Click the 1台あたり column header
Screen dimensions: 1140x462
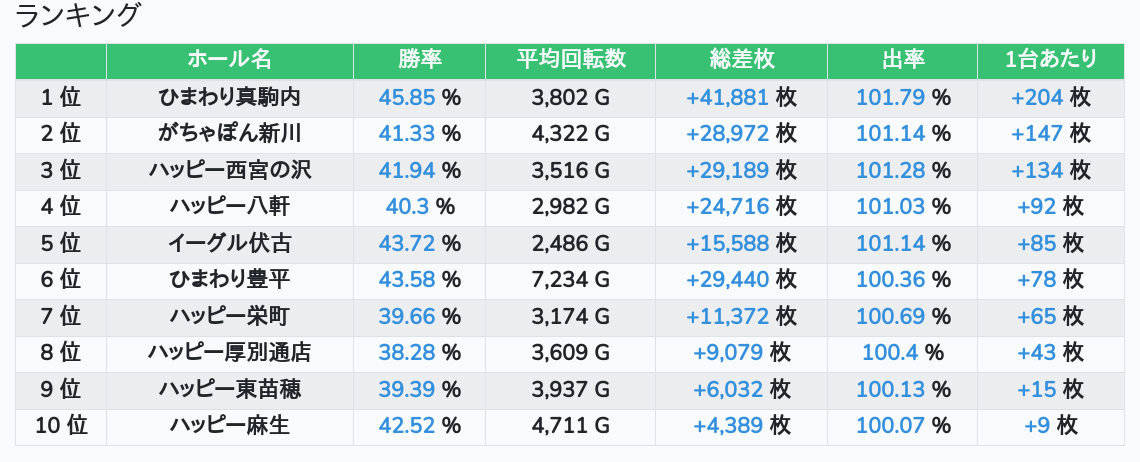pos(1050,60)
